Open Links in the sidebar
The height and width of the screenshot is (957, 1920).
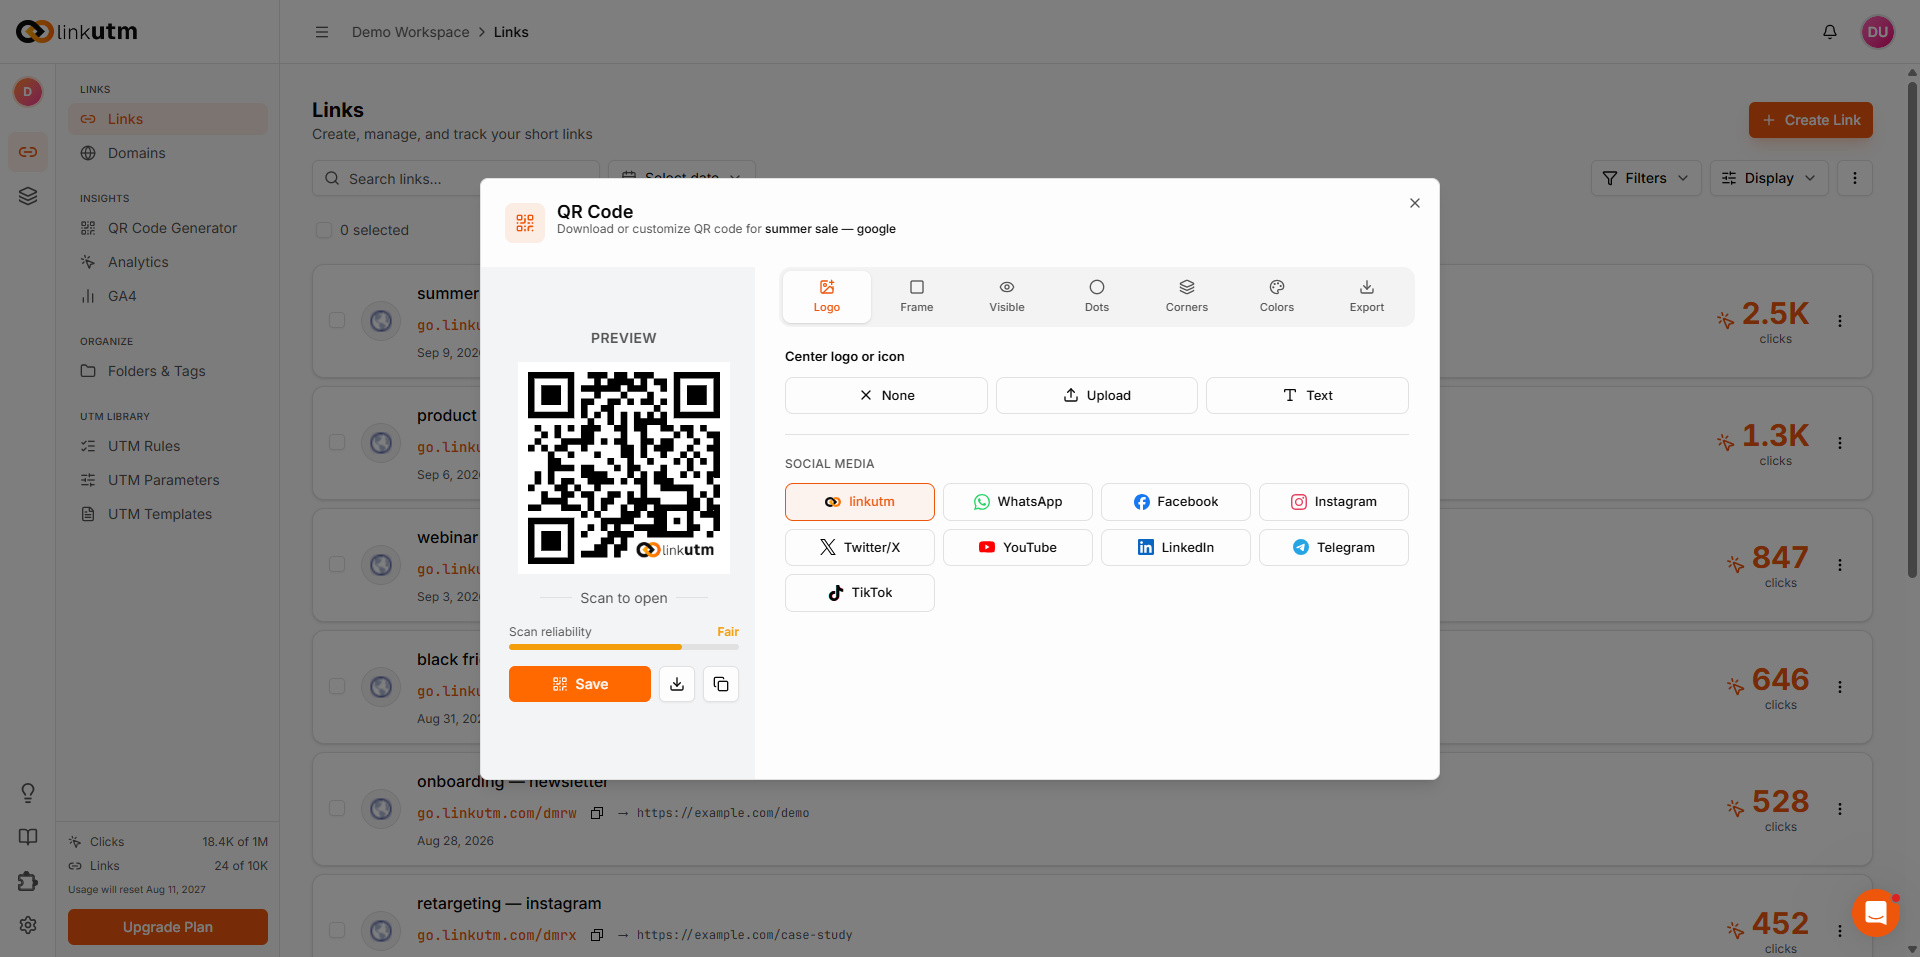coord(168,119)
